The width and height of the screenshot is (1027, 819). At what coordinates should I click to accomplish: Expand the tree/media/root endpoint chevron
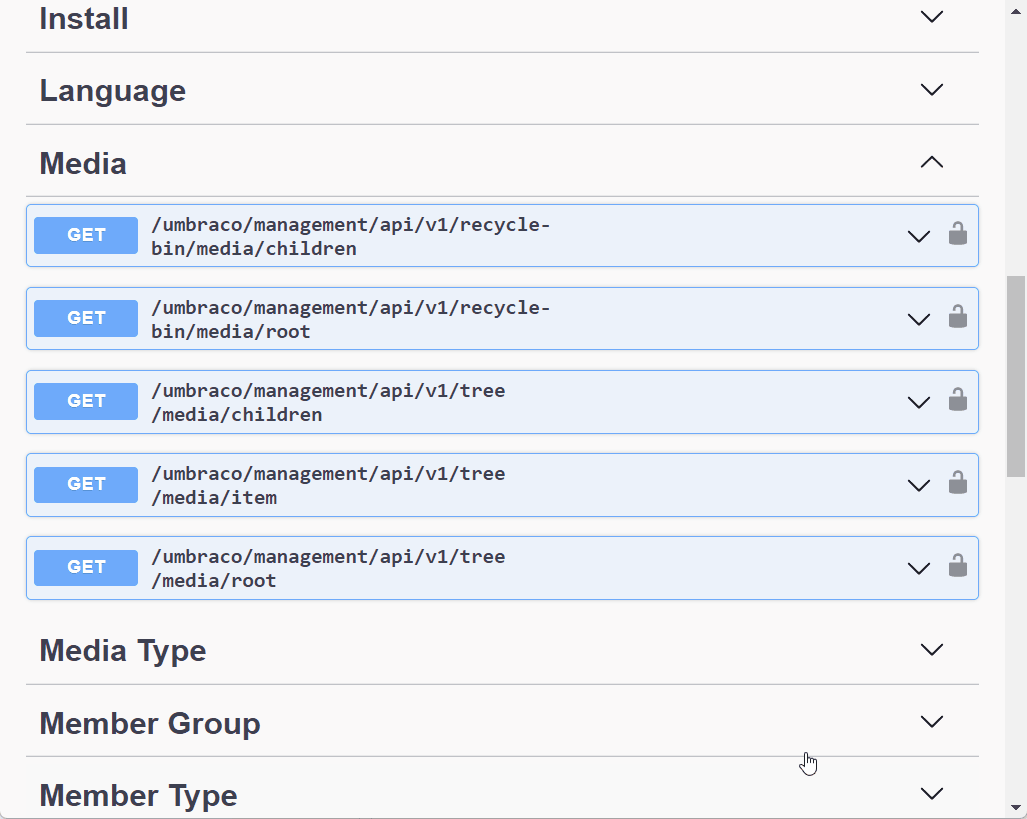[x=918, y=569]
